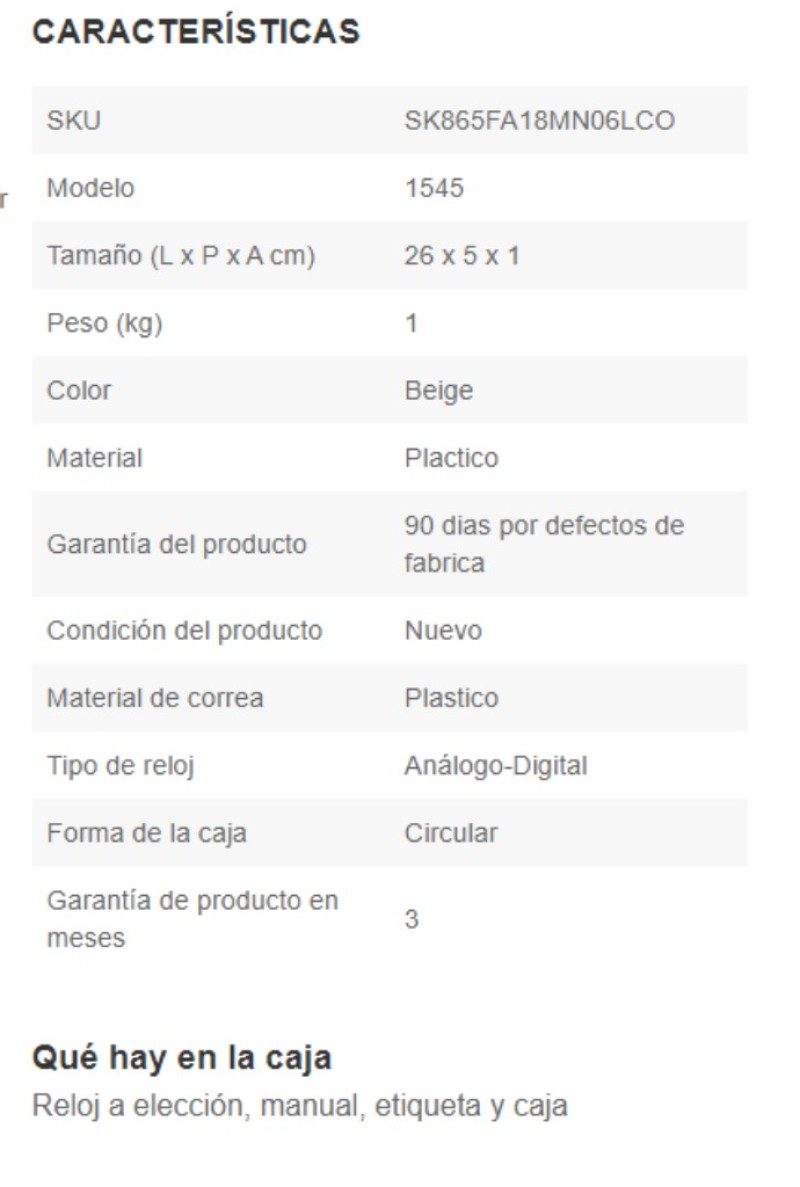Click the Qué hay en la caja heading

tap(182, 1058)
